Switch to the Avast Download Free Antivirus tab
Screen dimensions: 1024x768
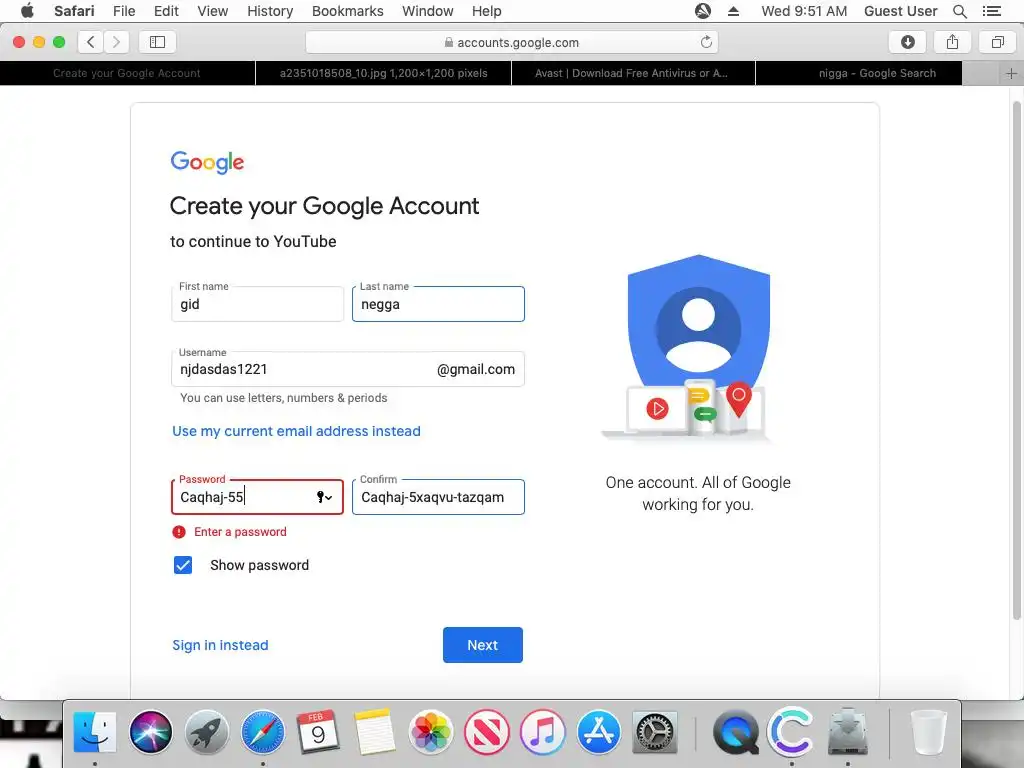[633, 73]
